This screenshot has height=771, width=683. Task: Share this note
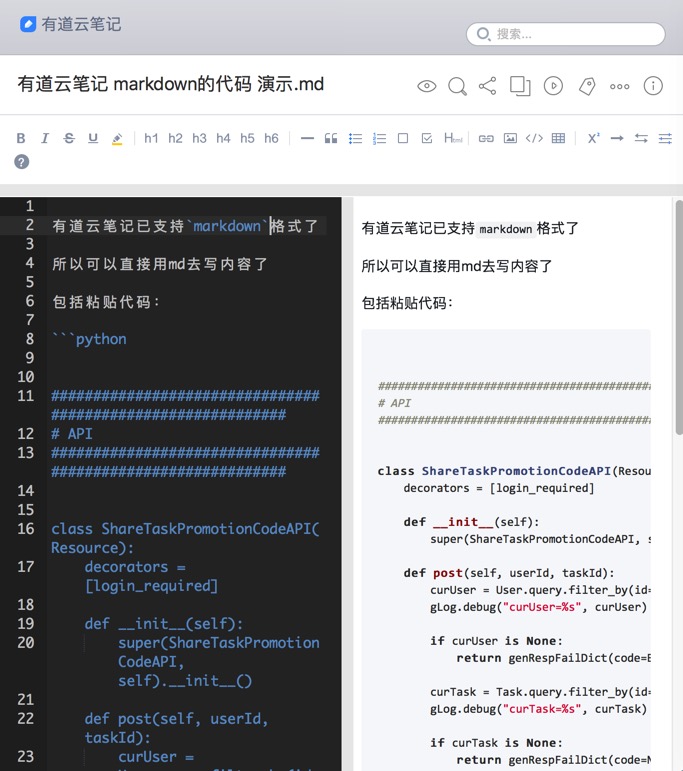(487, 86)
